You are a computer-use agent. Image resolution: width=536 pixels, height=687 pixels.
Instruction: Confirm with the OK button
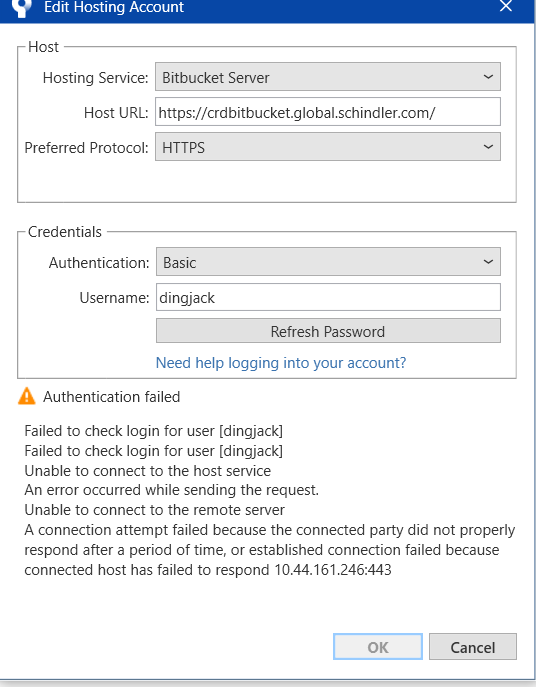click(x=378, y=647)
